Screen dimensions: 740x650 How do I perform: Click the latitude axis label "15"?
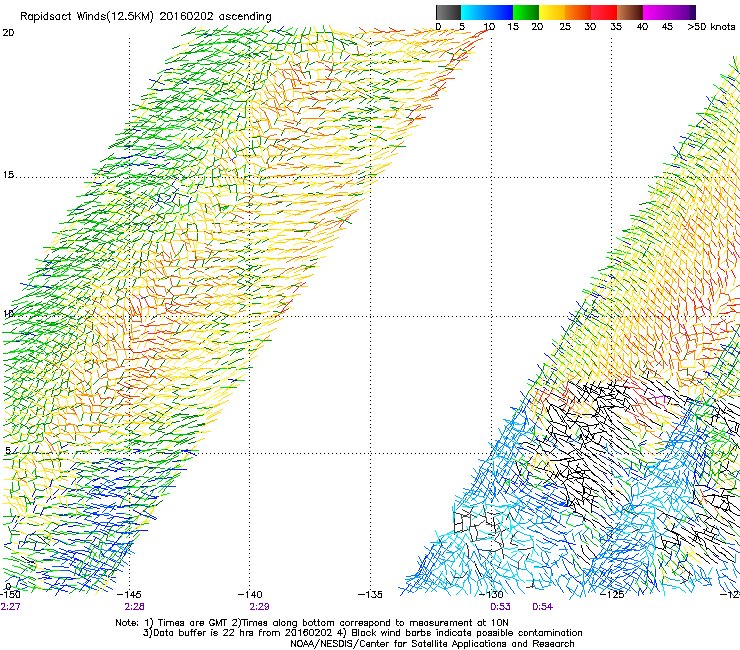click(8, 175)
